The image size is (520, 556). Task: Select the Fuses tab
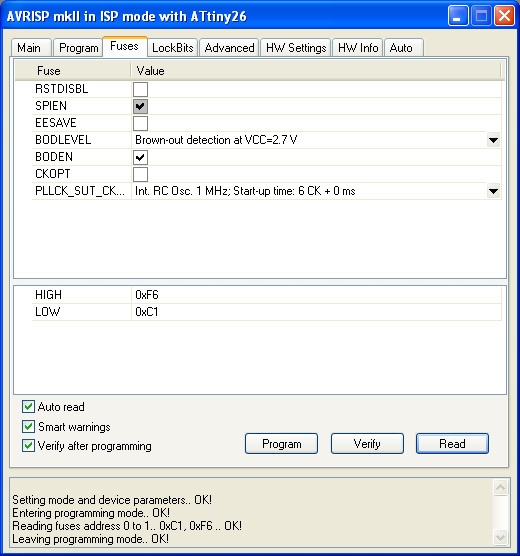[x=125, y=46]
